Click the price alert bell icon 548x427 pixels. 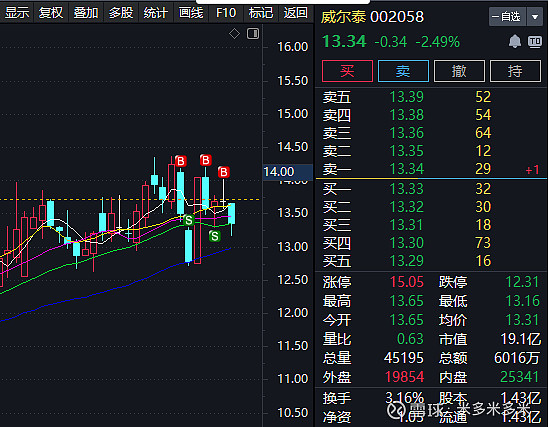pos(514,42)
